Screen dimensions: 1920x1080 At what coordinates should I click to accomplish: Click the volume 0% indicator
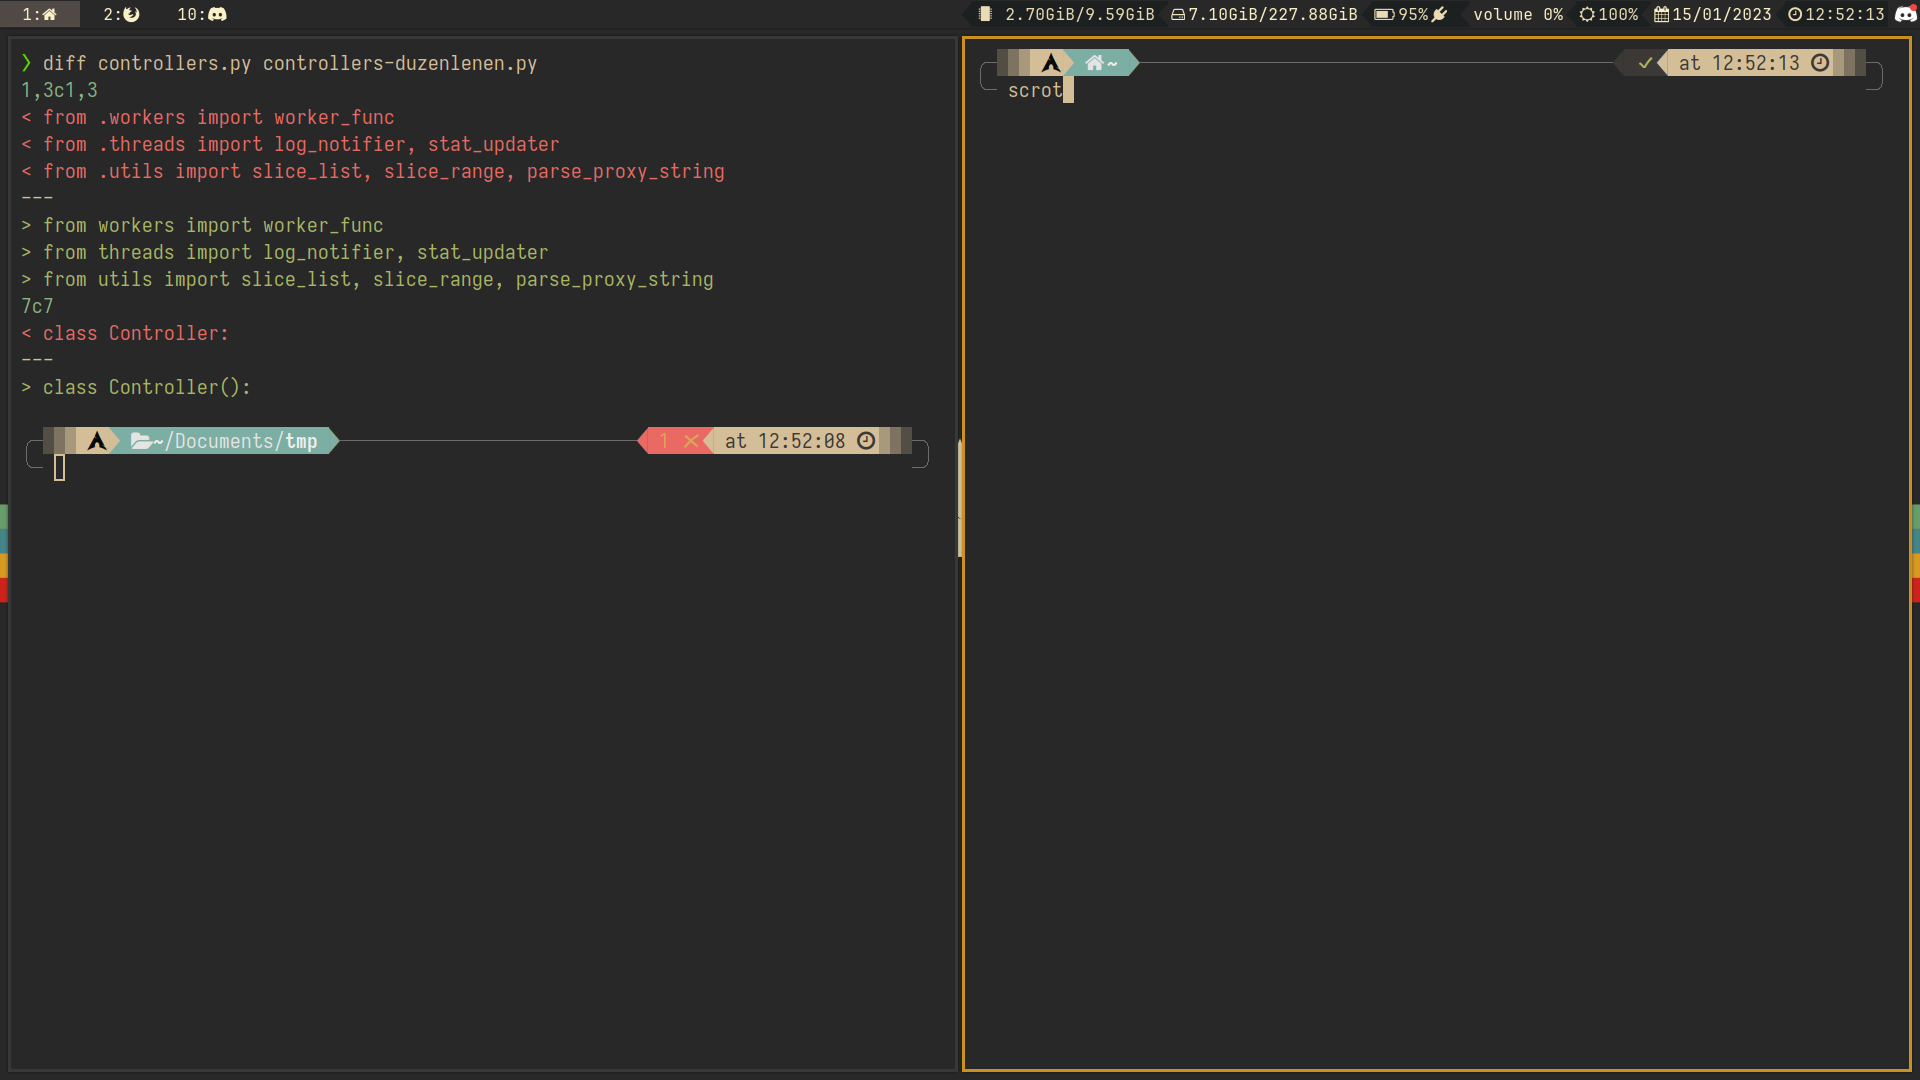(x=1517, y=14)
